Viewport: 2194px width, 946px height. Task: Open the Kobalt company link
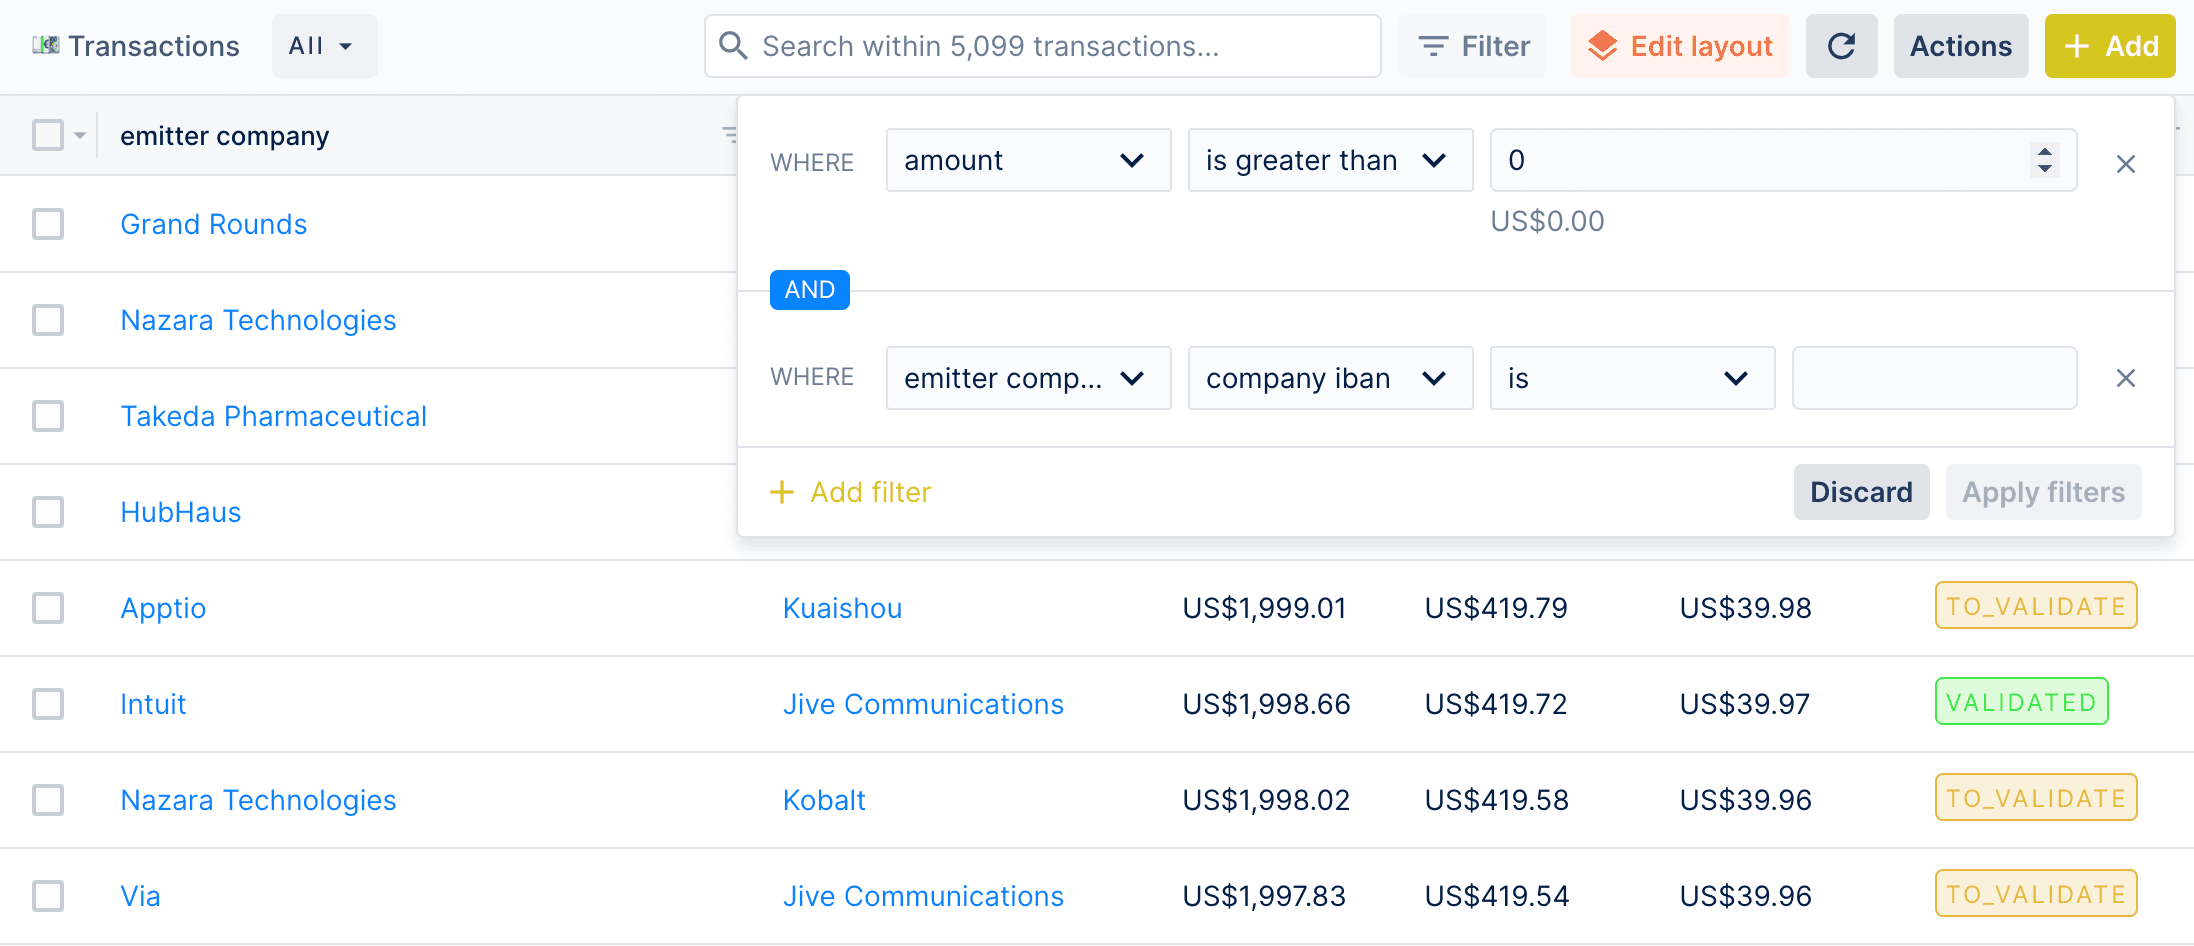pos(824,800)
